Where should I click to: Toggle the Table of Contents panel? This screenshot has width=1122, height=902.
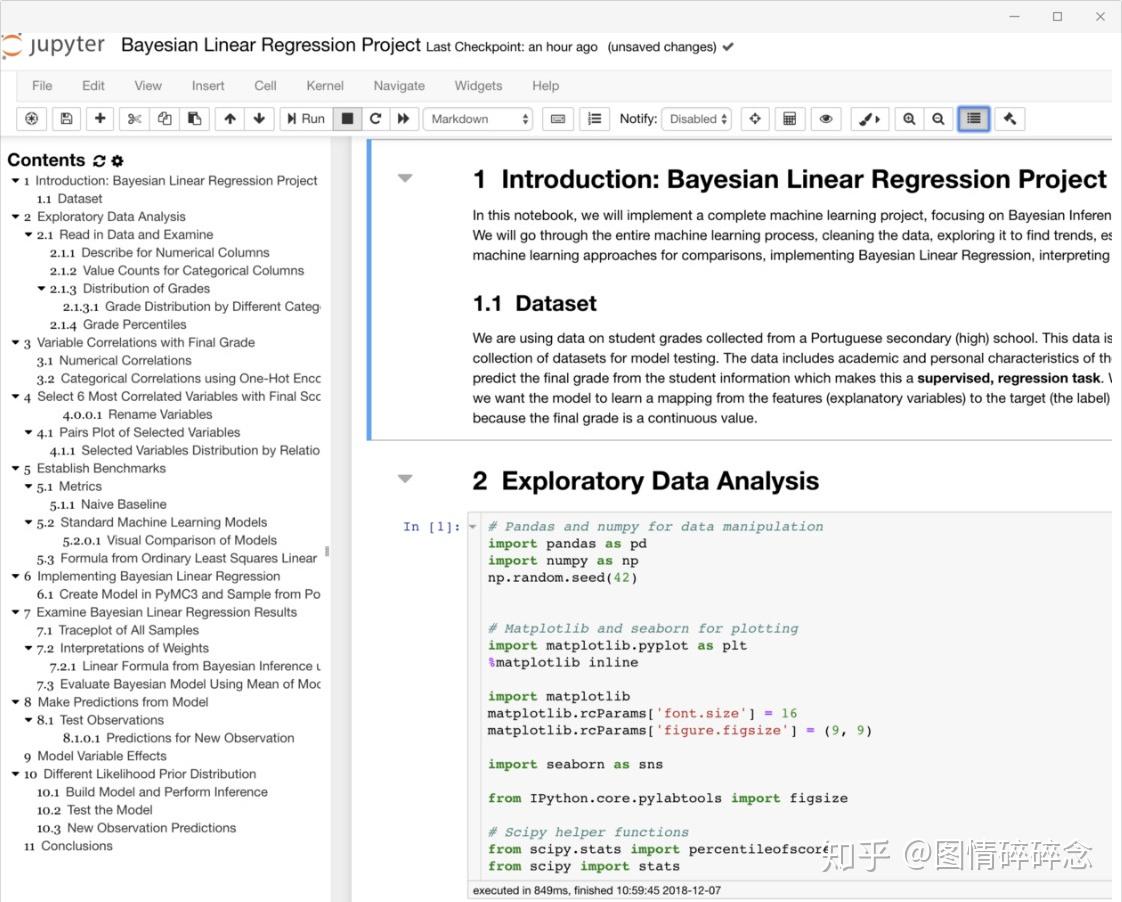pos(972,118)
